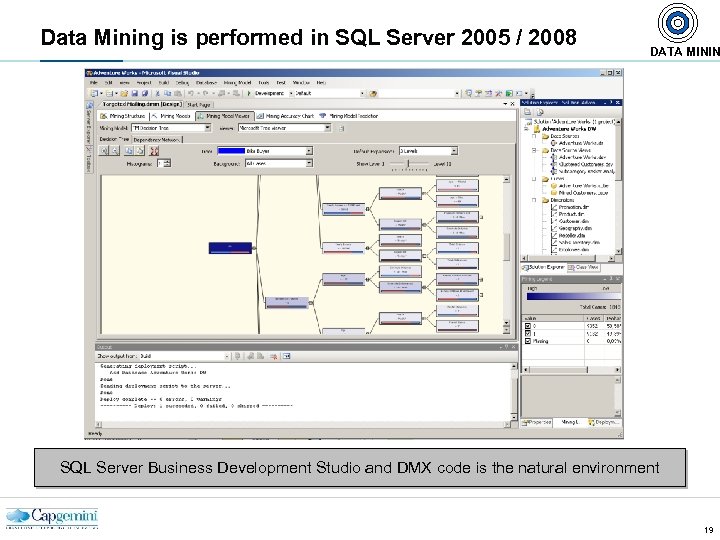Collapse the Data Source Views folder node
720x540 pixels.
click(534, 151)
